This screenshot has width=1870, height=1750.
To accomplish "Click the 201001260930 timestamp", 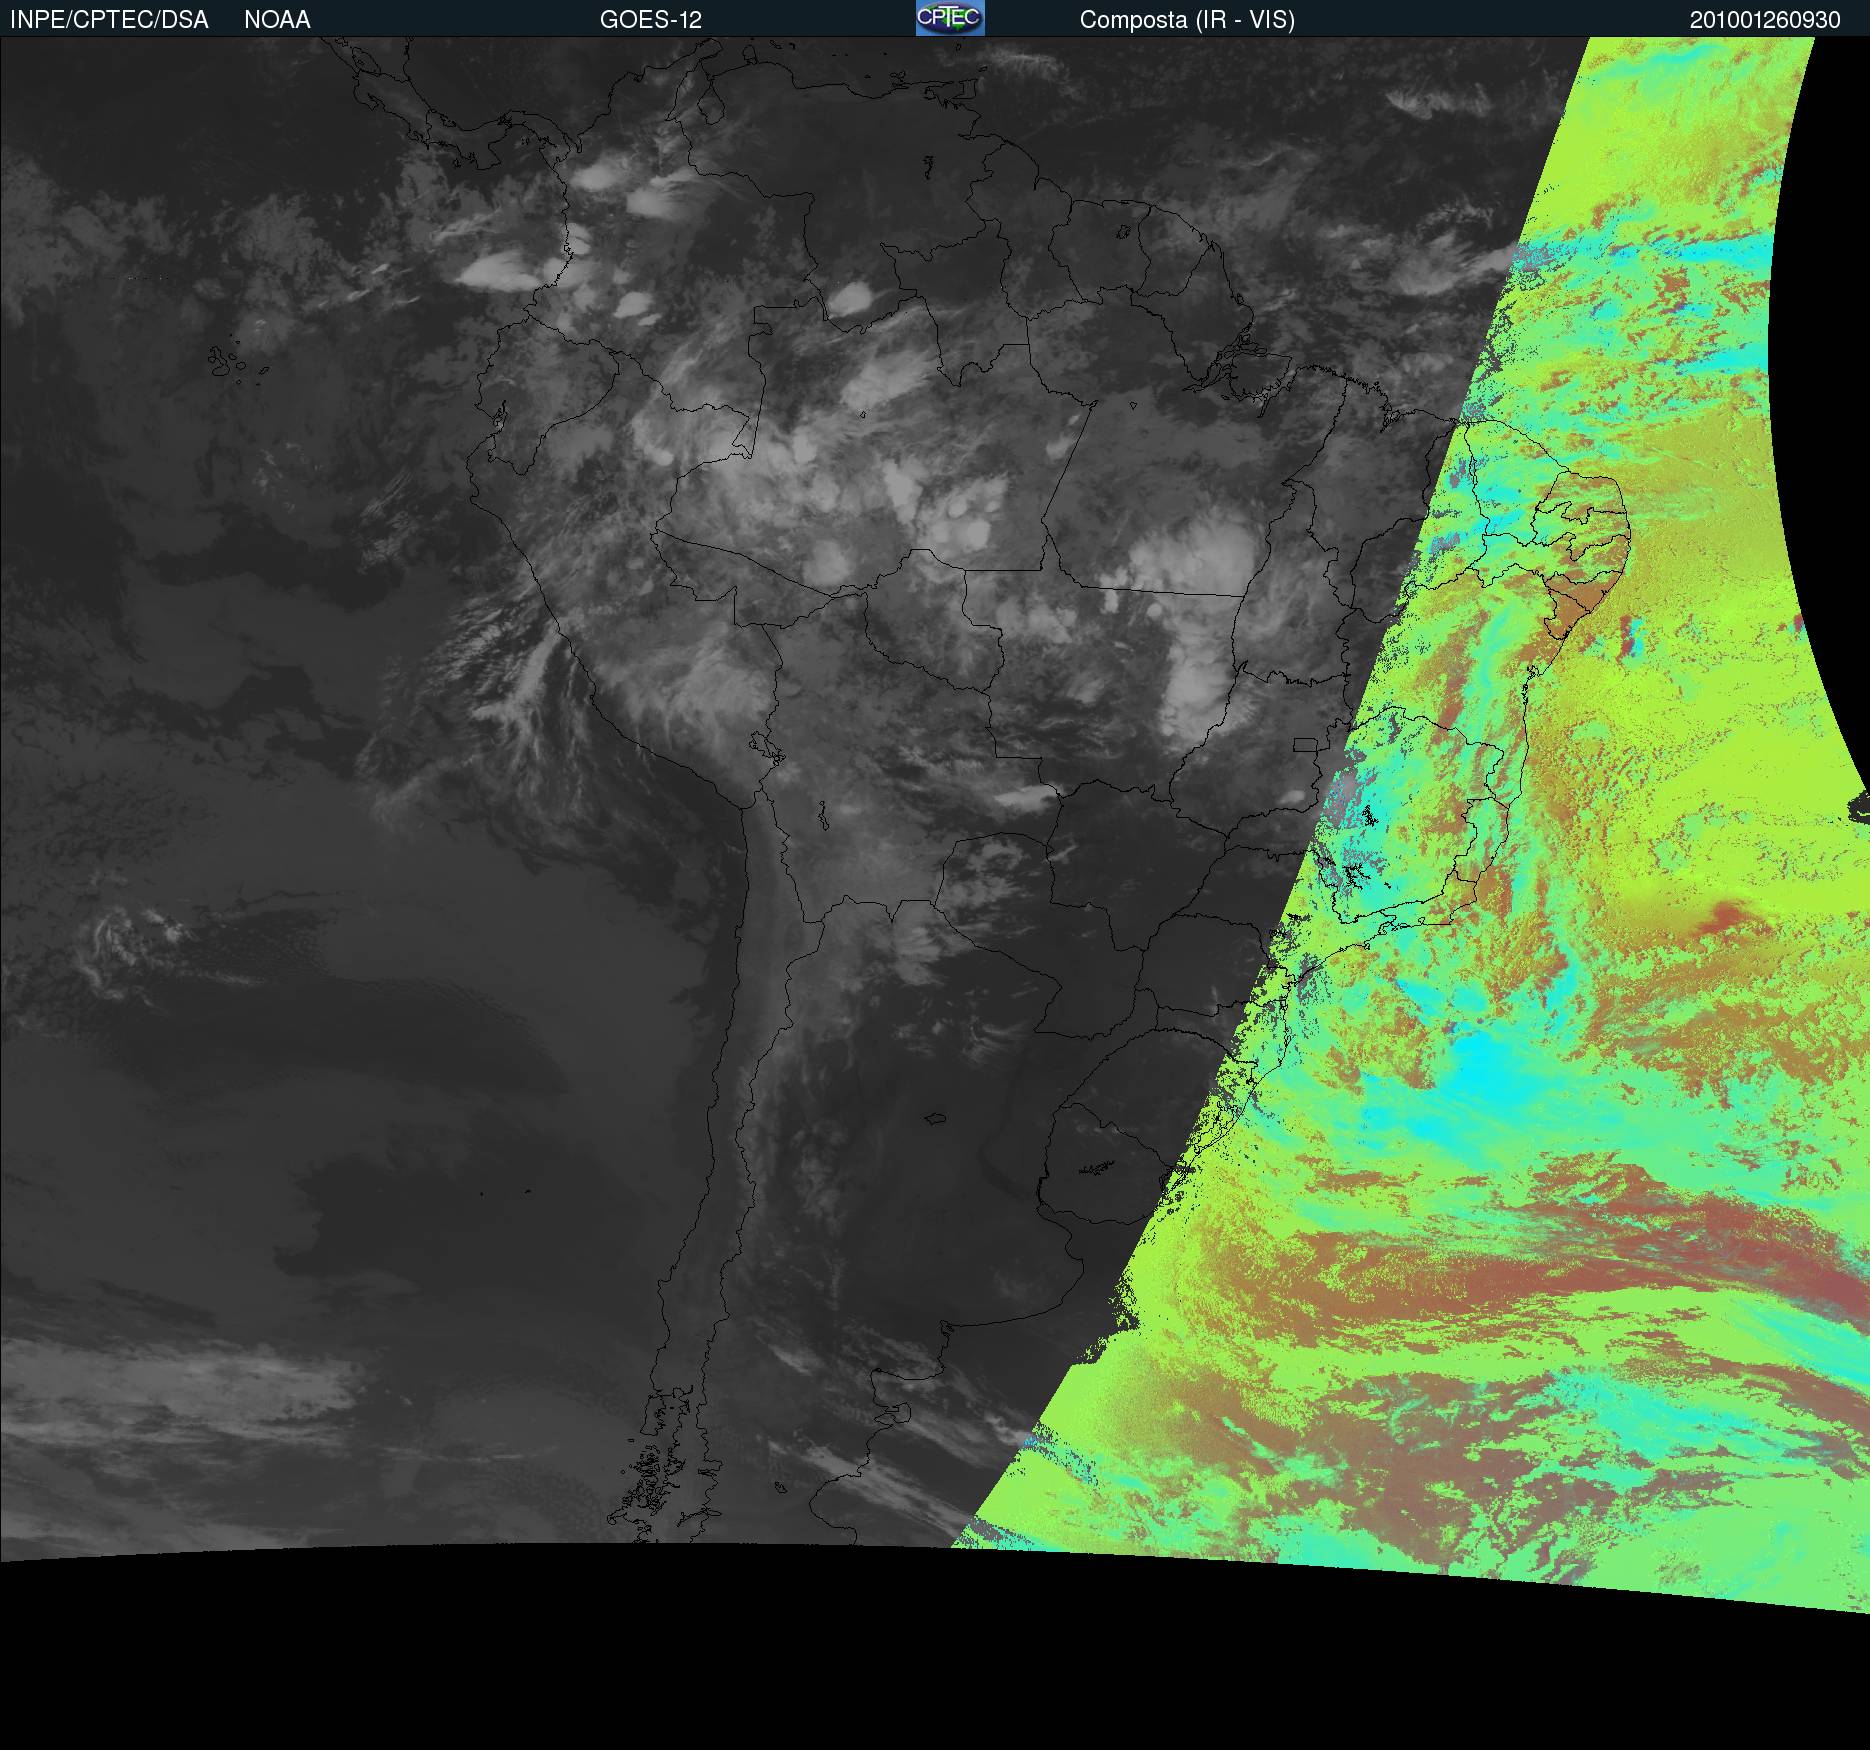I will (1765, 20).
